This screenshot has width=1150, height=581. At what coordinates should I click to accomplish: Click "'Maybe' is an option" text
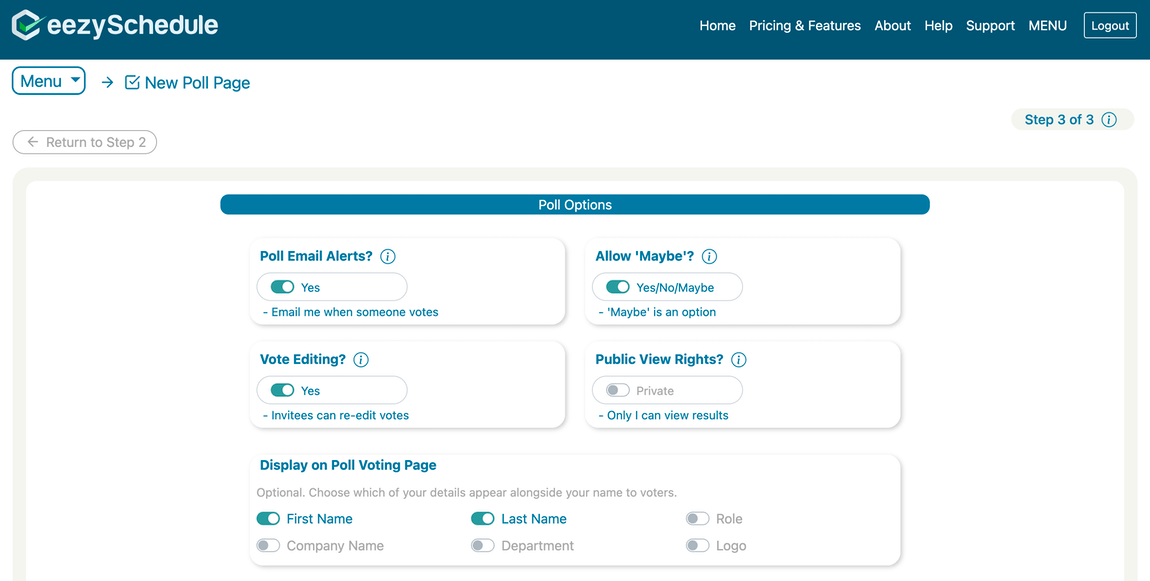pyautogui.click(x=657, y=312)
